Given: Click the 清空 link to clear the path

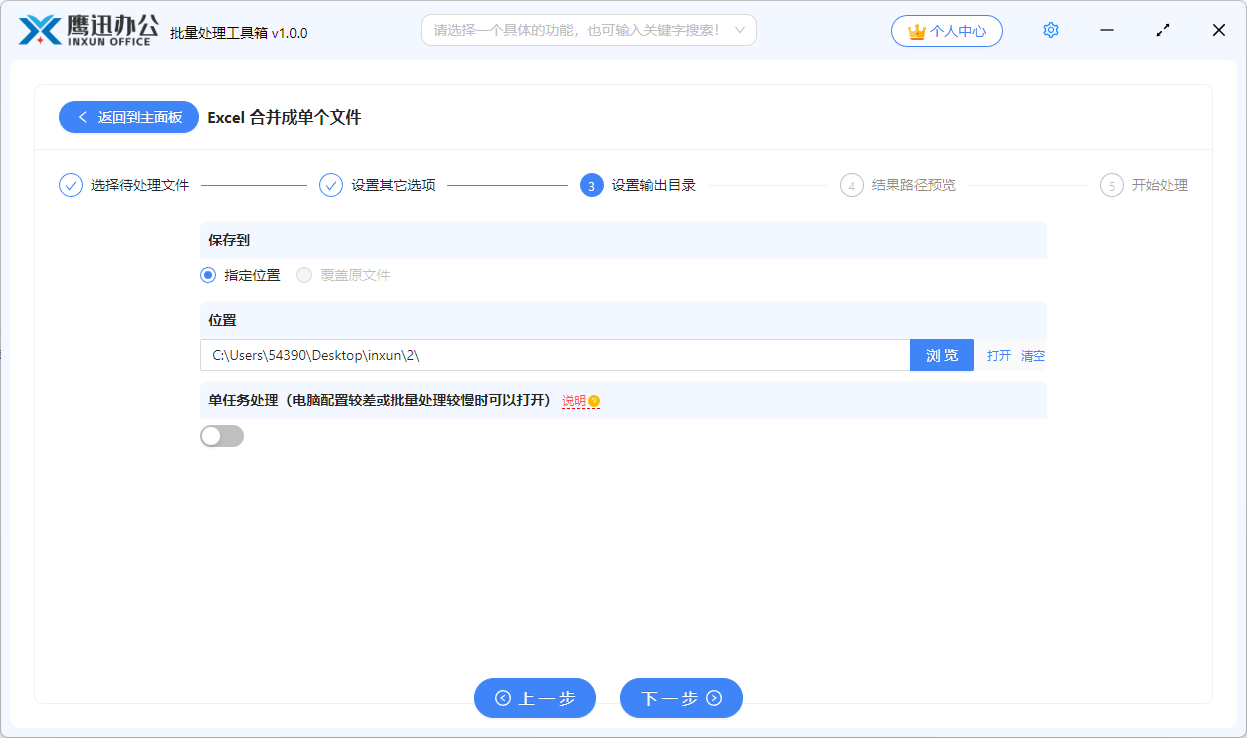Looking at the screenshot, I should pyautogui.click(x=1033, y=355).
